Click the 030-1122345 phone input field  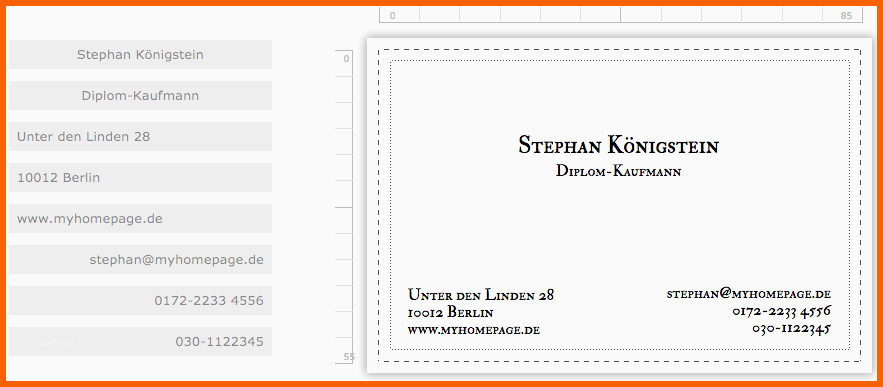140,341
